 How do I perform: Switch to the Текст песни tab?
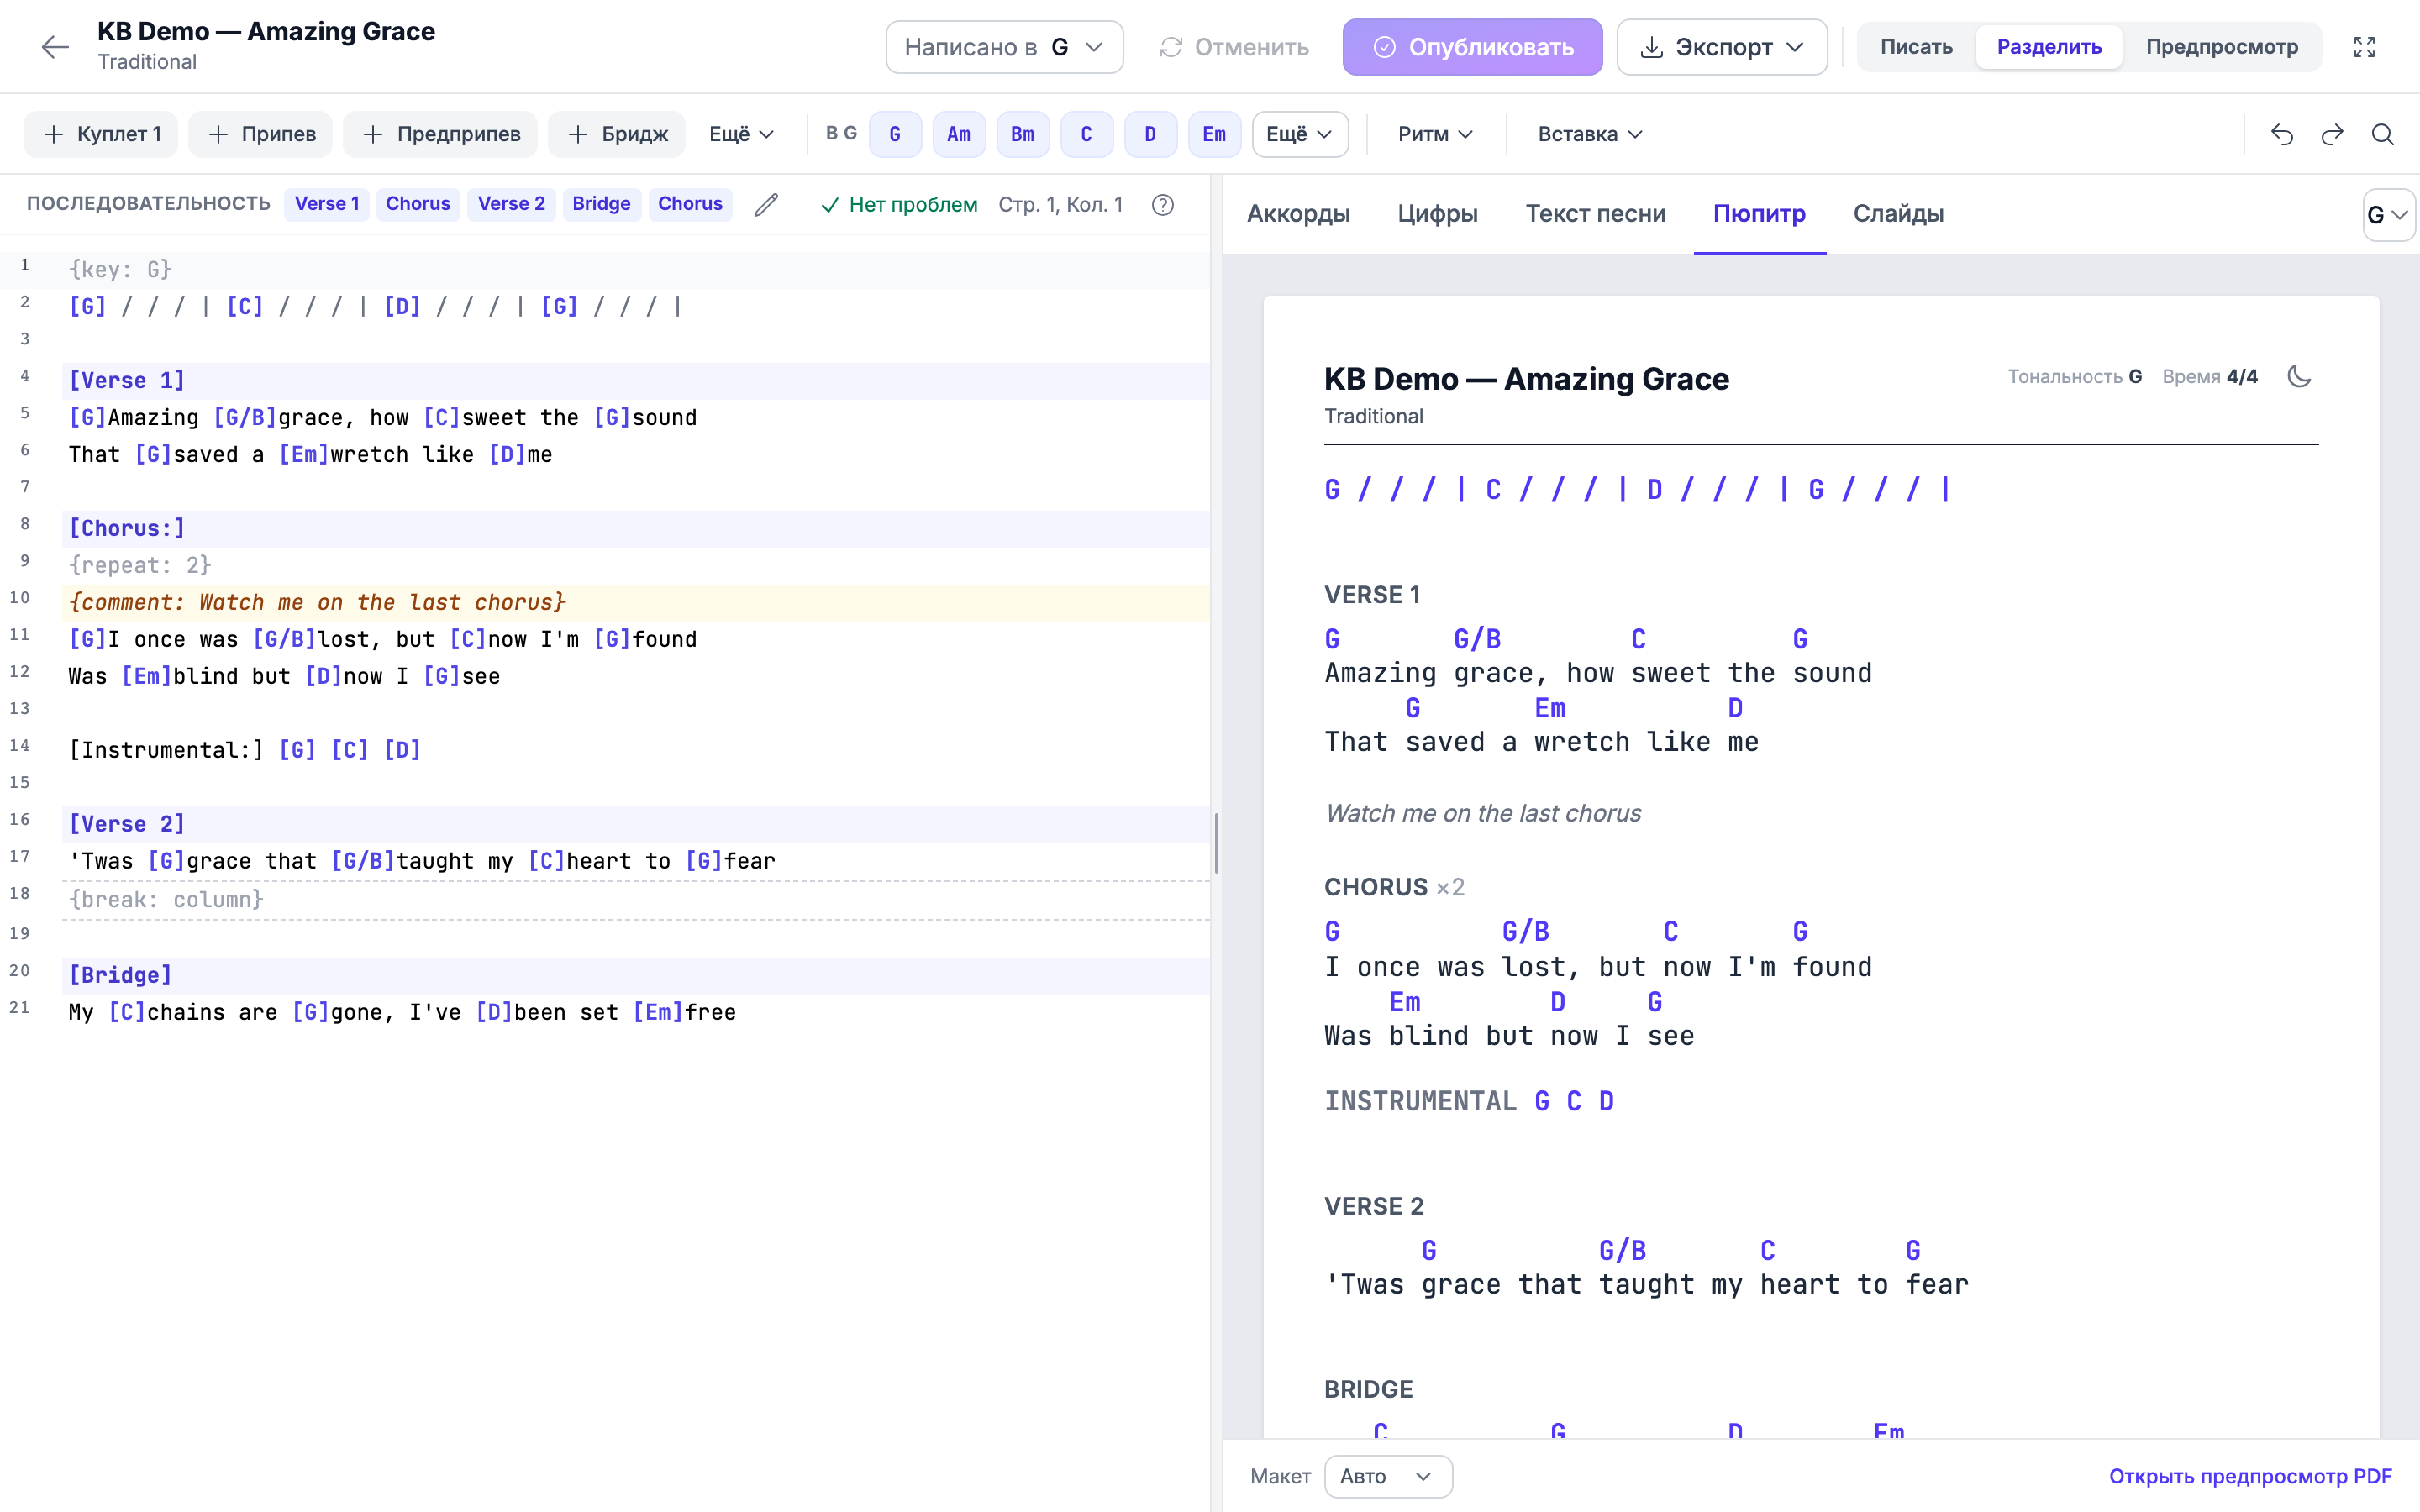pyautogui.click(x=1595, y=213)
